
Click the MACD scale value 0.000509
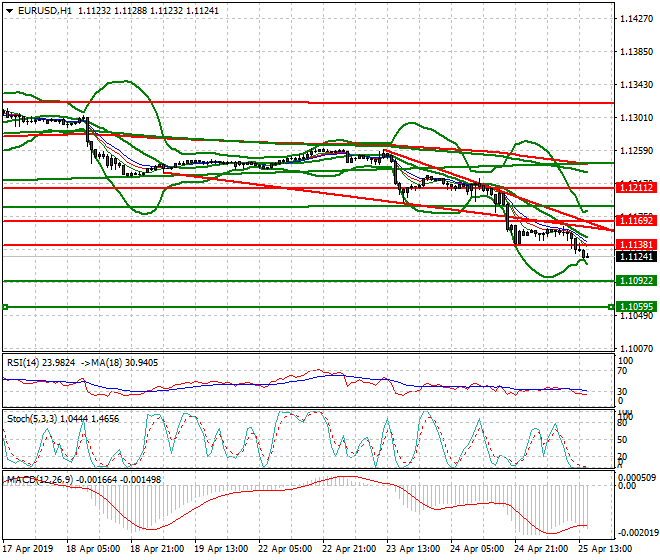[637, 477]
